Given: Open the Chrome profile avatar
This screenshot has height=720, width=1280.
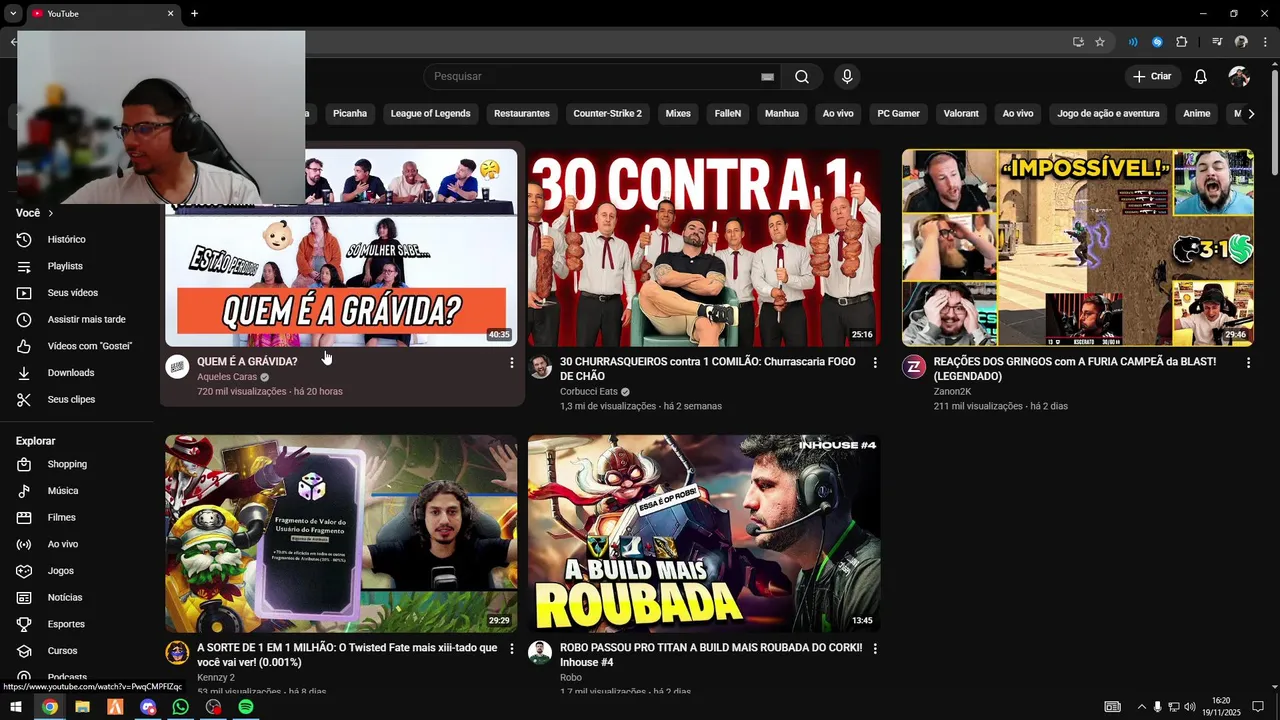Looking at the screenshot, I should [1241, 42].
